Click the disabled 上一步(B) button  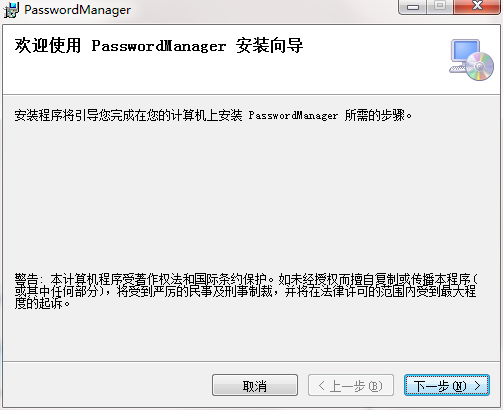(351, 385)
